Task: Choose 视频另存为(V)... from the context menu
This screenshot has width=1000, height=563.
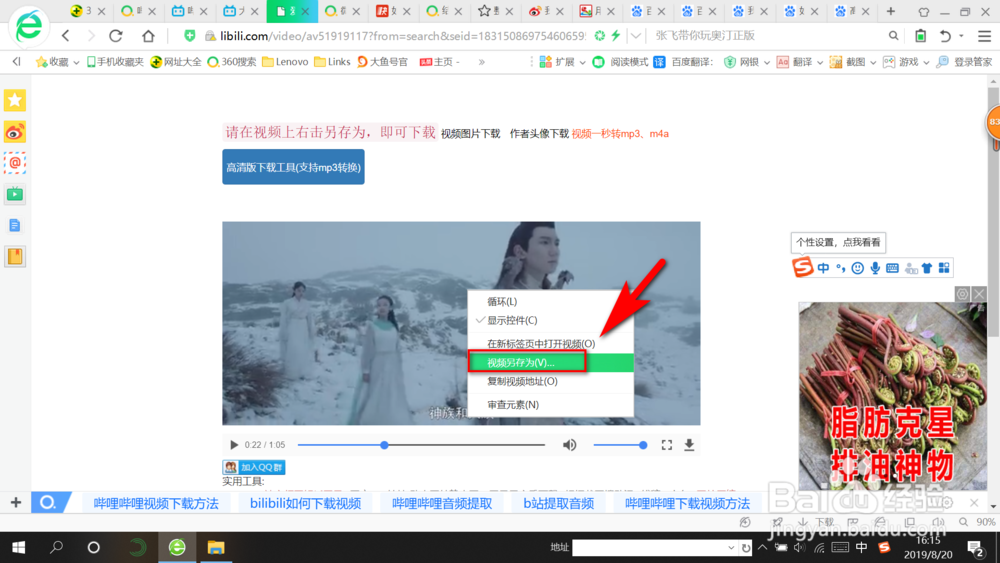Action: click(x=550, y=362)
